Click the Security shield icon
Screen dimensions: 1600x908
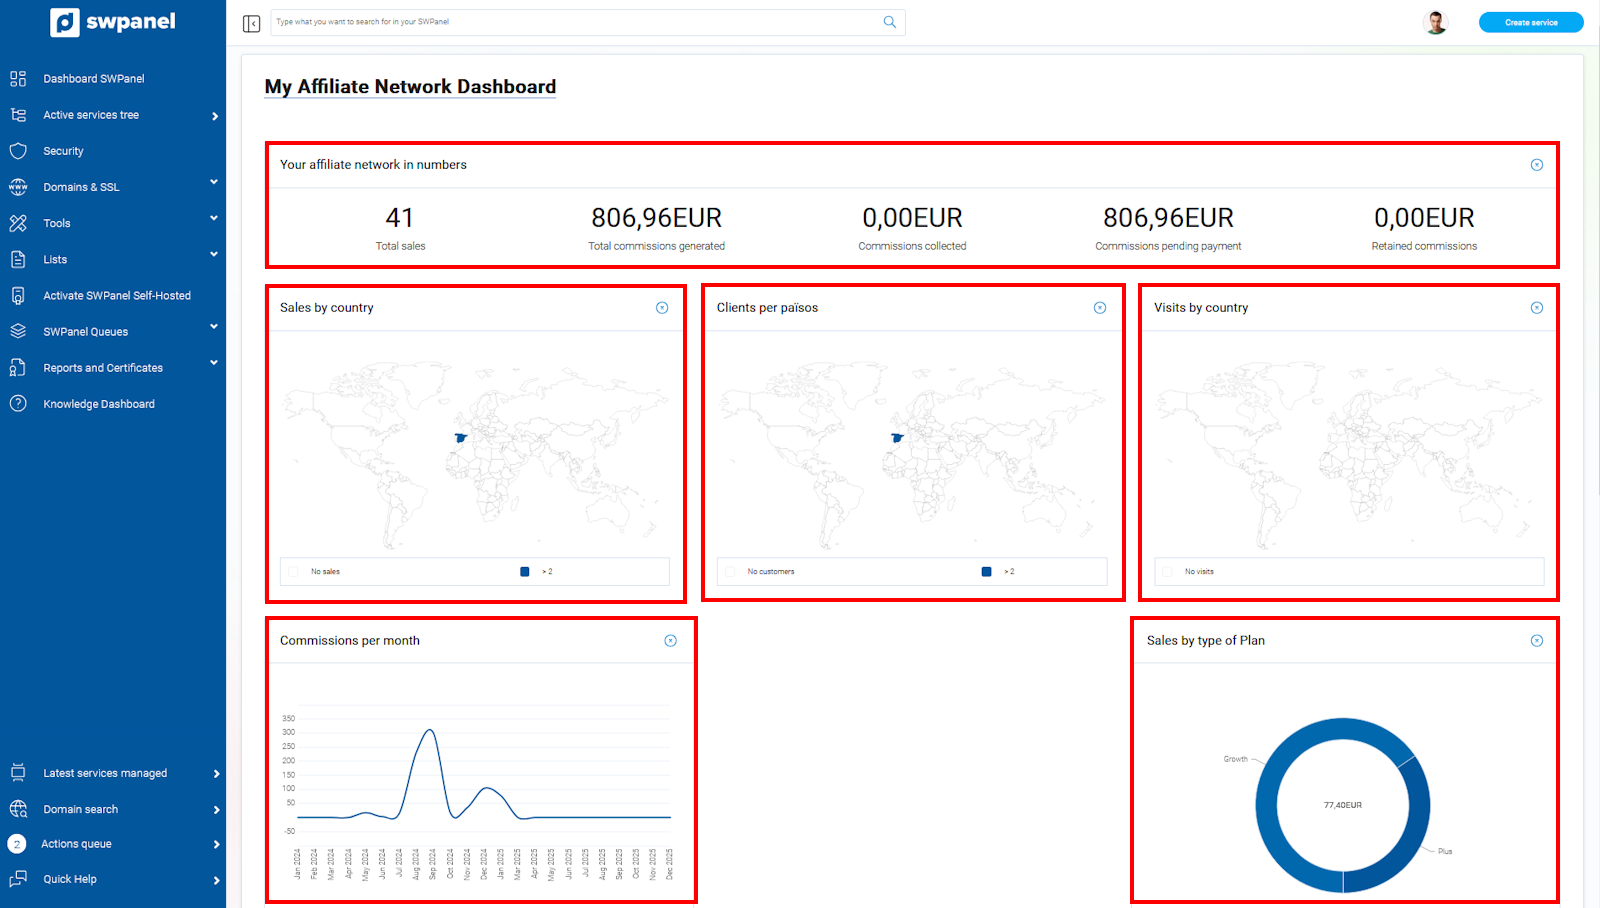[18, 151]
